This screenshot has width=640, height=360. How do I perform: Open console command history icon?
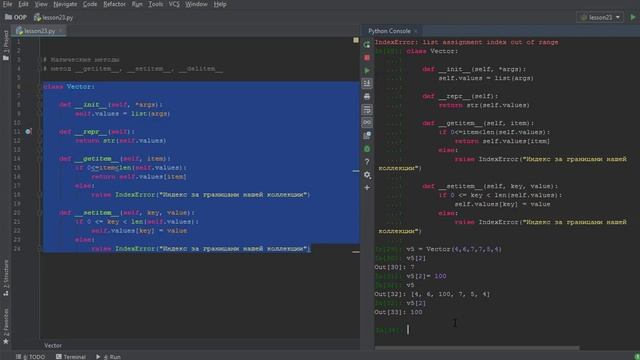(367, 136)
